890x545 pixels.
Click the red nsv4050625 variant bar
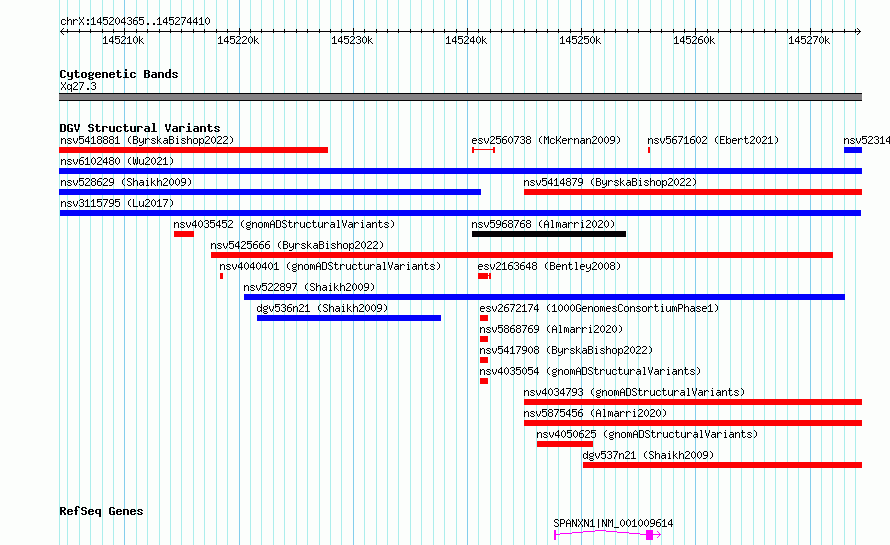(565, 444)
